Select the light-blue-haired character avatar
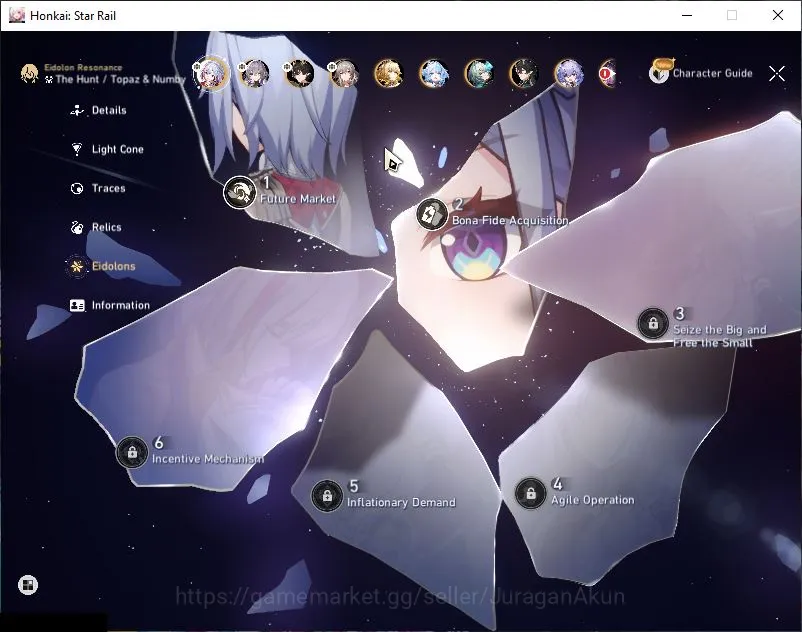Screen dimensions: 802x632 coord(434,74)
